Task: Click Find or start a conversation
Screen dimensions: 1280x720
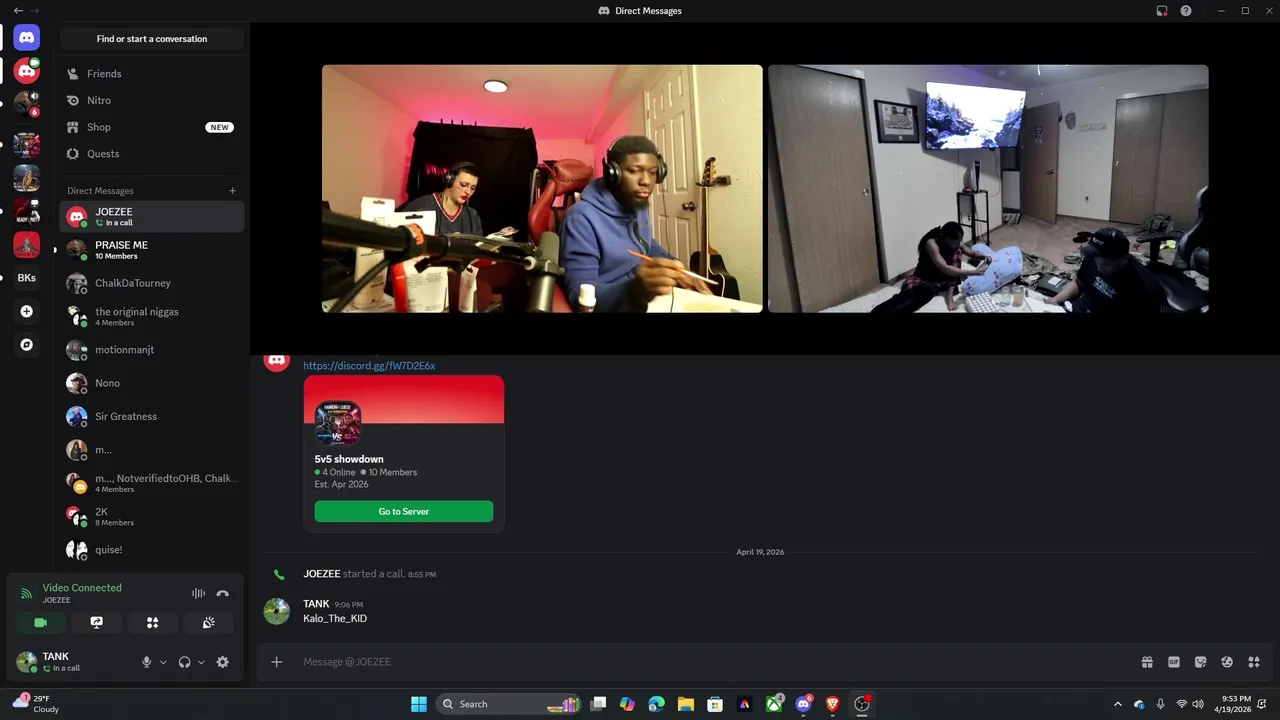Action: pyautogui.click(x=152, y=39)
